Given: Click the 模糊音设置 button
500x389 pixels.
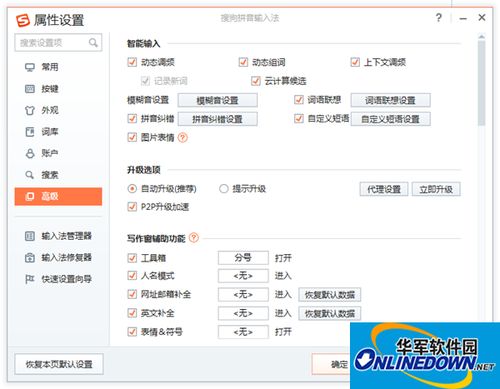Looking at the screenshot, I should [x=218, y=100].
